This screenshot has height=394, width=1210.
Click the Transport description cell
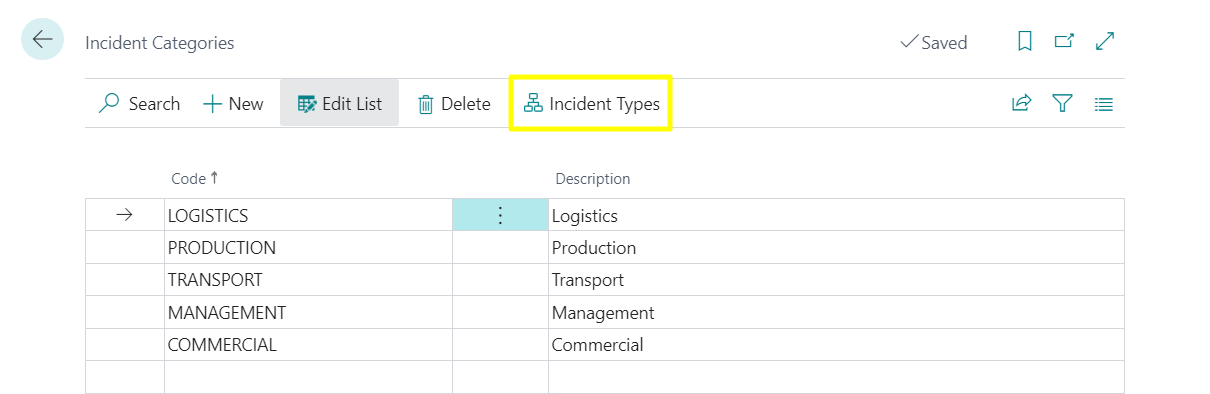point(836,280)
